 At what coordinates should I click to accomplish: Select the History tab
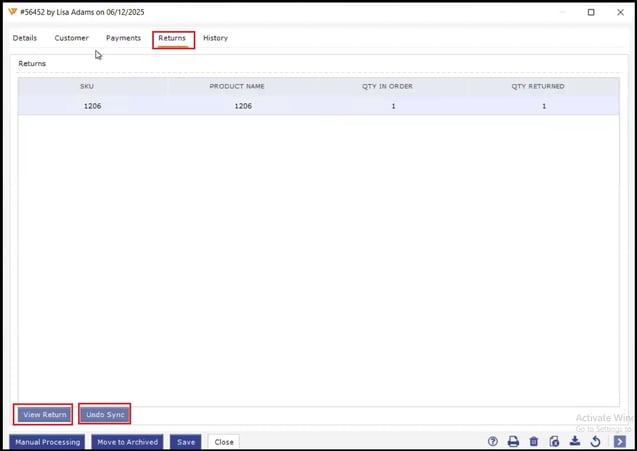[x=215, y=38]
